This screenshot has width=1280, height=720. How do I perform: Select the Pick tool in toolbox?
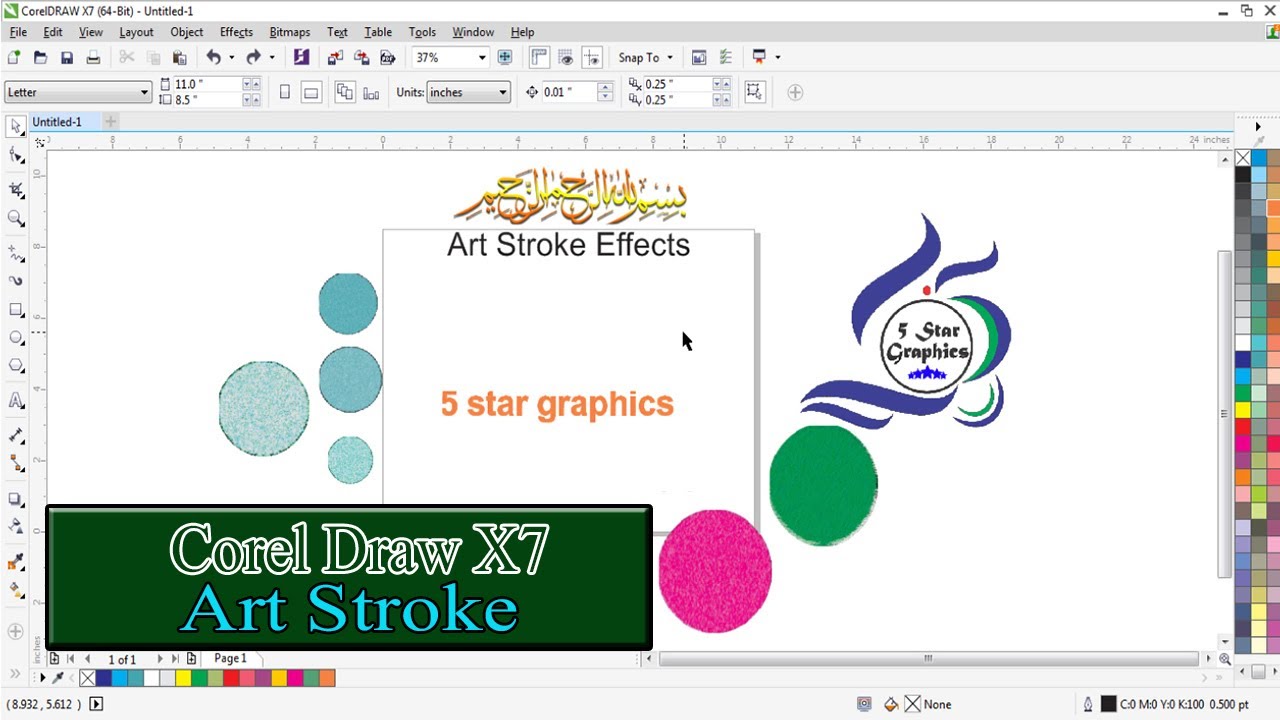coord(16,126)
